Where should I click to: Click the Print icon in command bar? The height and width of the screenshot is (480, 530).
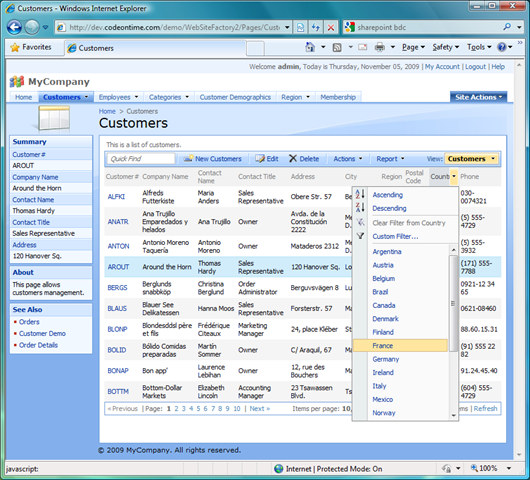pos(380,47)
